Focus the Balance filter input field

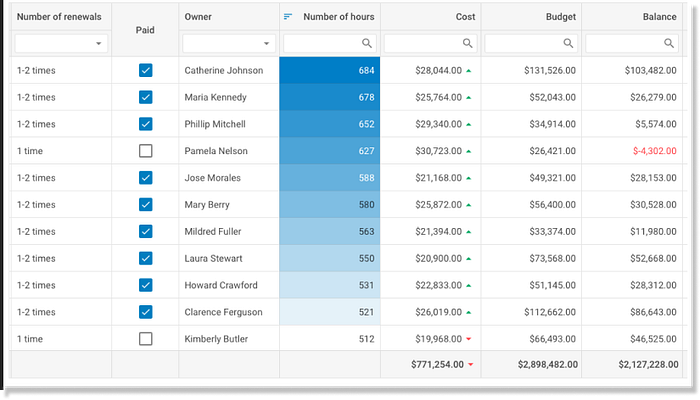(632, 43)
